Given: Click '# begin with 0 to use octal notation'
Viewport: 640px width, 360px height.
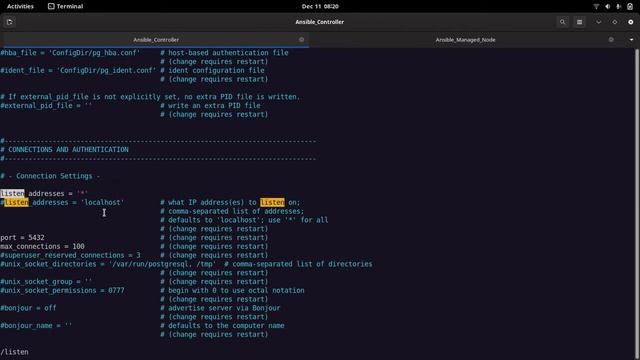Looking at the screenshot, I should tap(232, 291).
